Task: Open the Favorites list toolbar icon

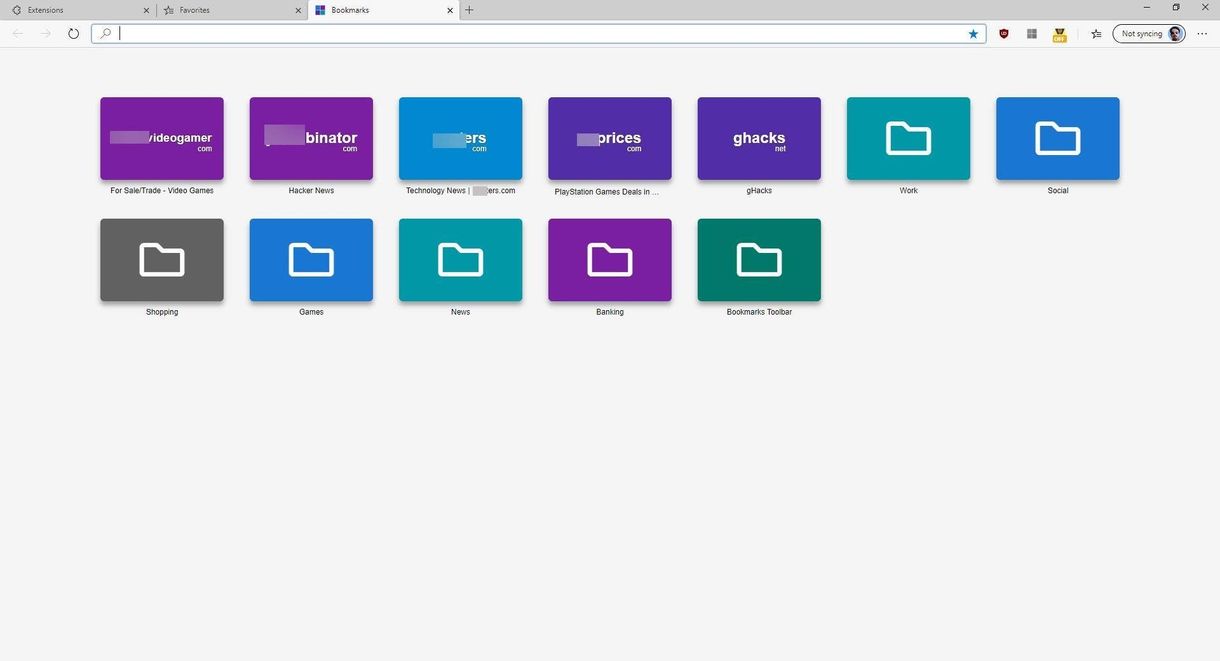Action: pyautogui.click(x=1096, y=33)
